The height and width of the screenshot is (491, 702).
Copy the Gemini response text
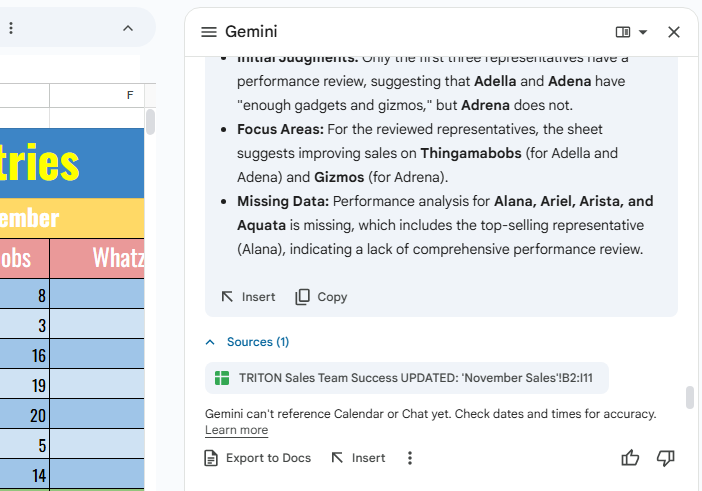(x=321, y=297)
